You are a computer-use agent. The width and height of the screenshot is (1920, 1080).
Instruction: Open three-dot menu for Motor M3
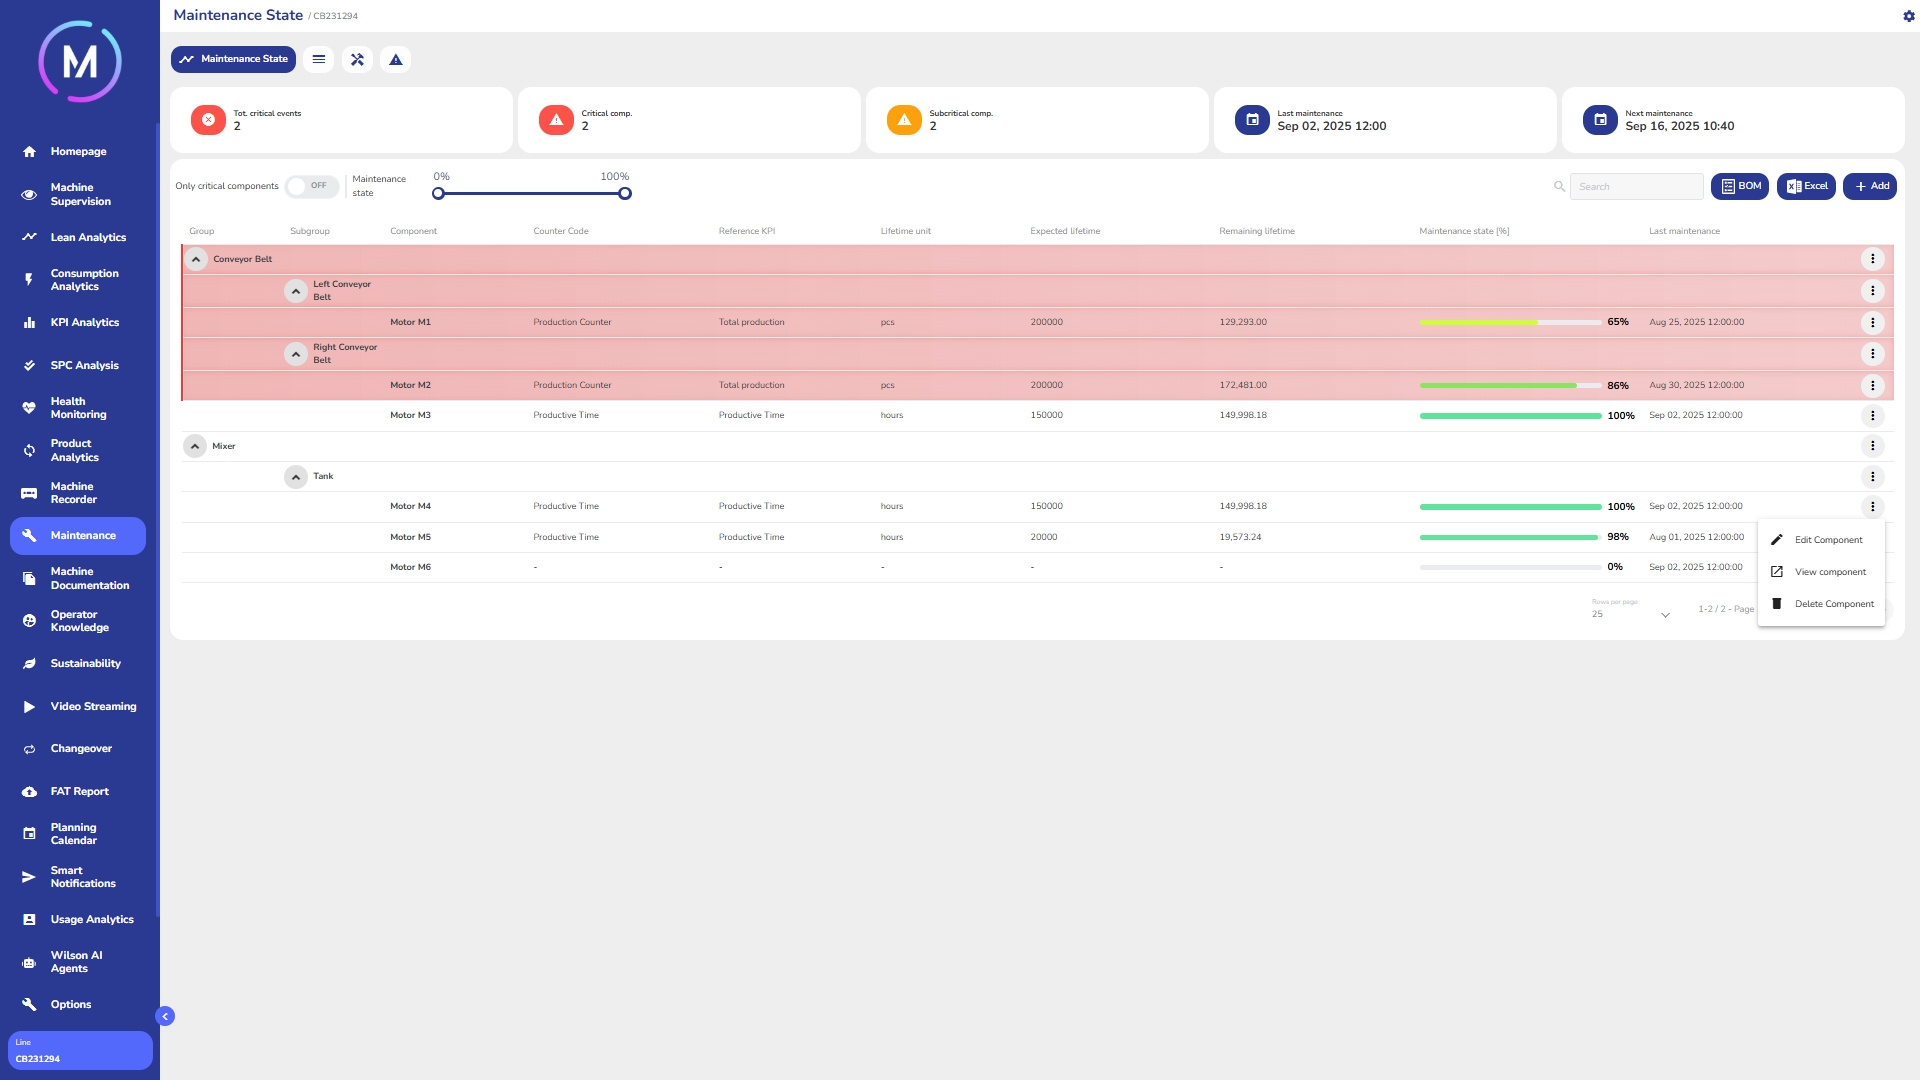coord(1872,416)
